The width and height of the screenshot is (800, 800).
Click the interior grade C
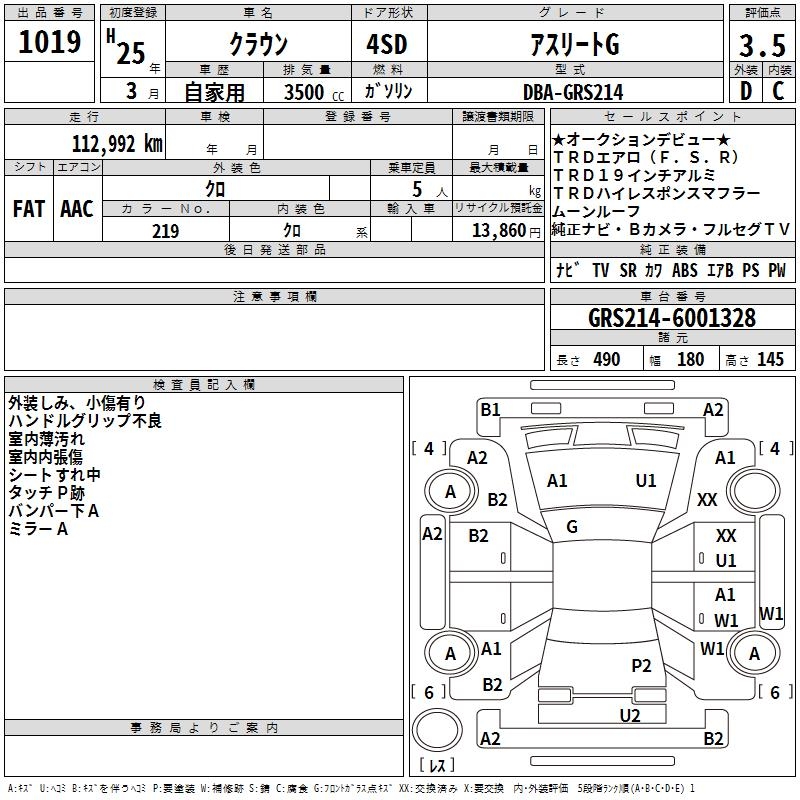tap(778, 91)
